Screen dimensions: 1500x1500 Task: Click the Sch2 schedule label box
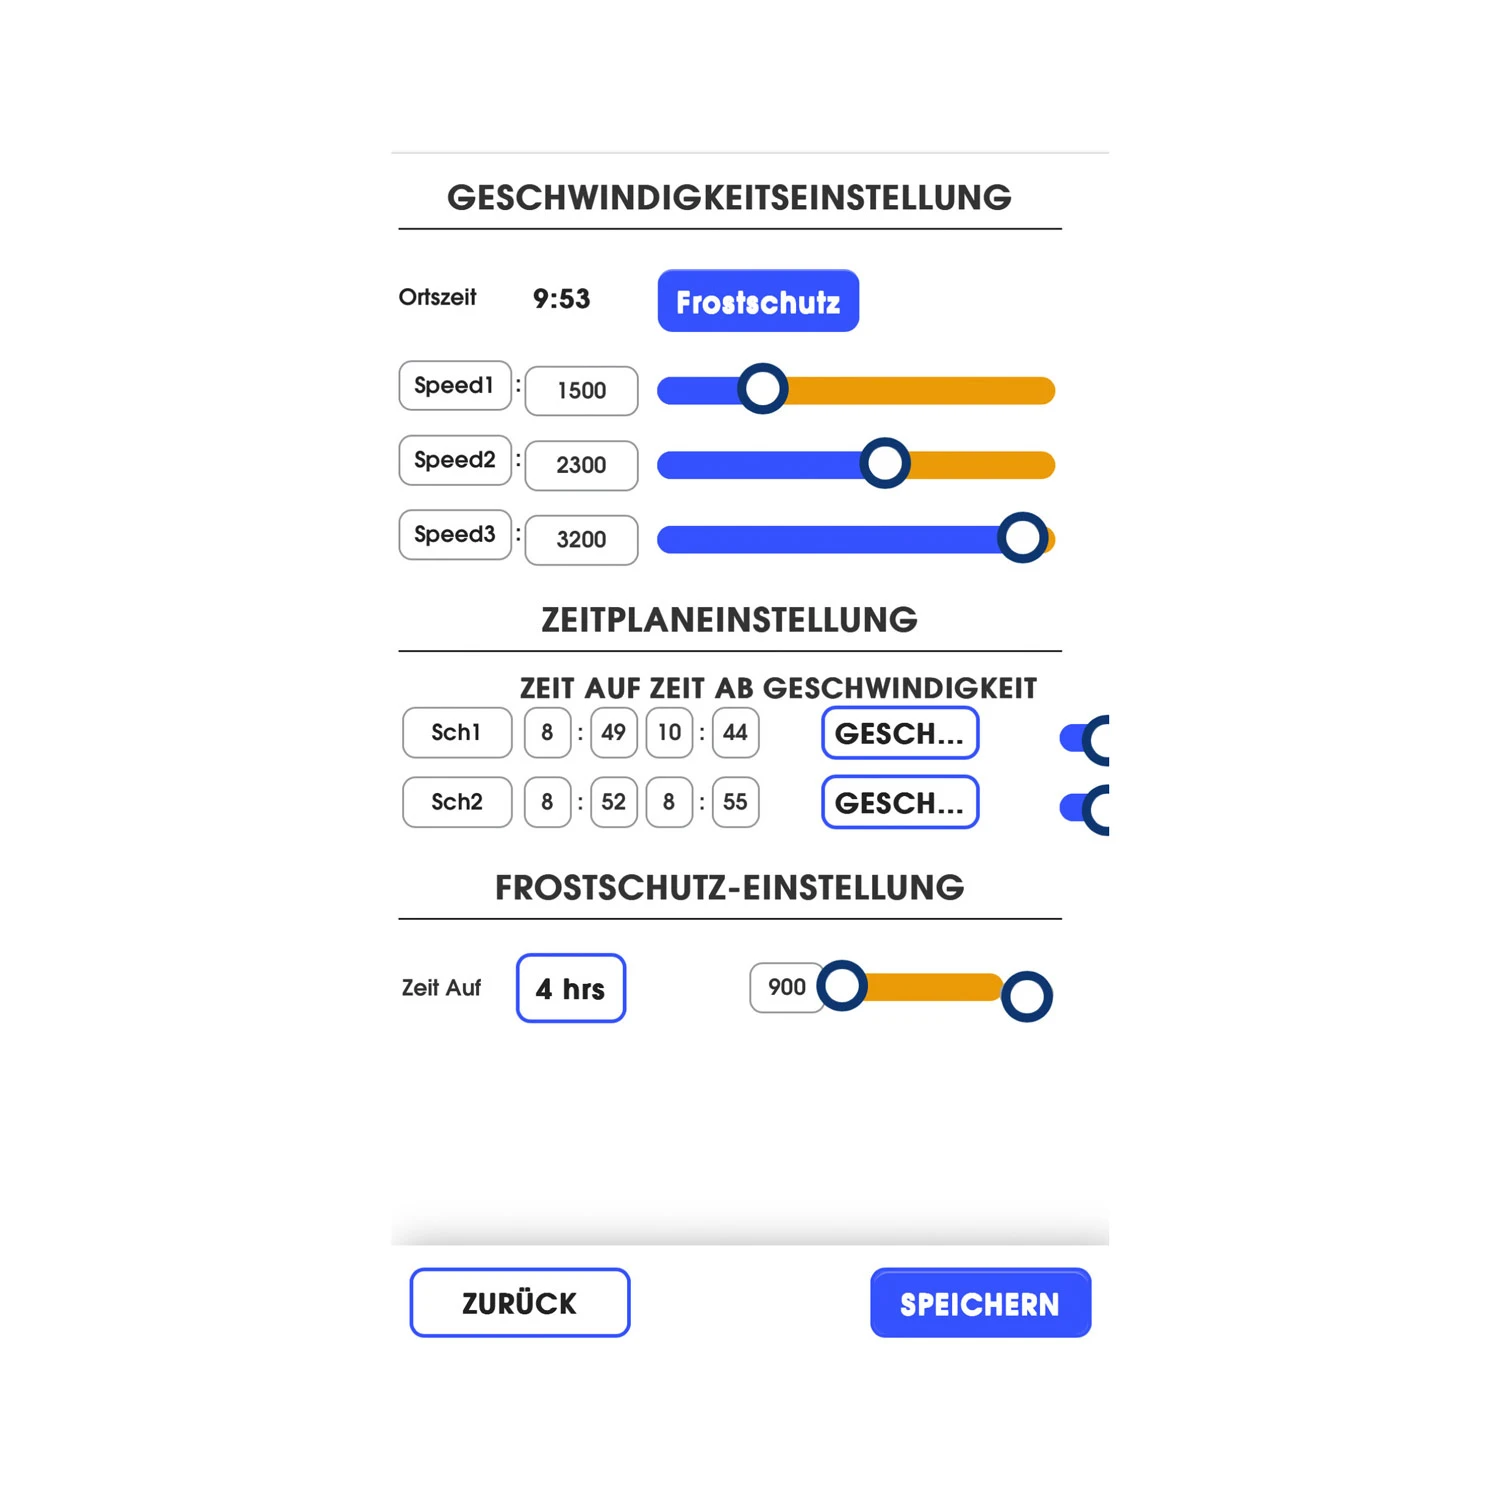tap(457, 802)
